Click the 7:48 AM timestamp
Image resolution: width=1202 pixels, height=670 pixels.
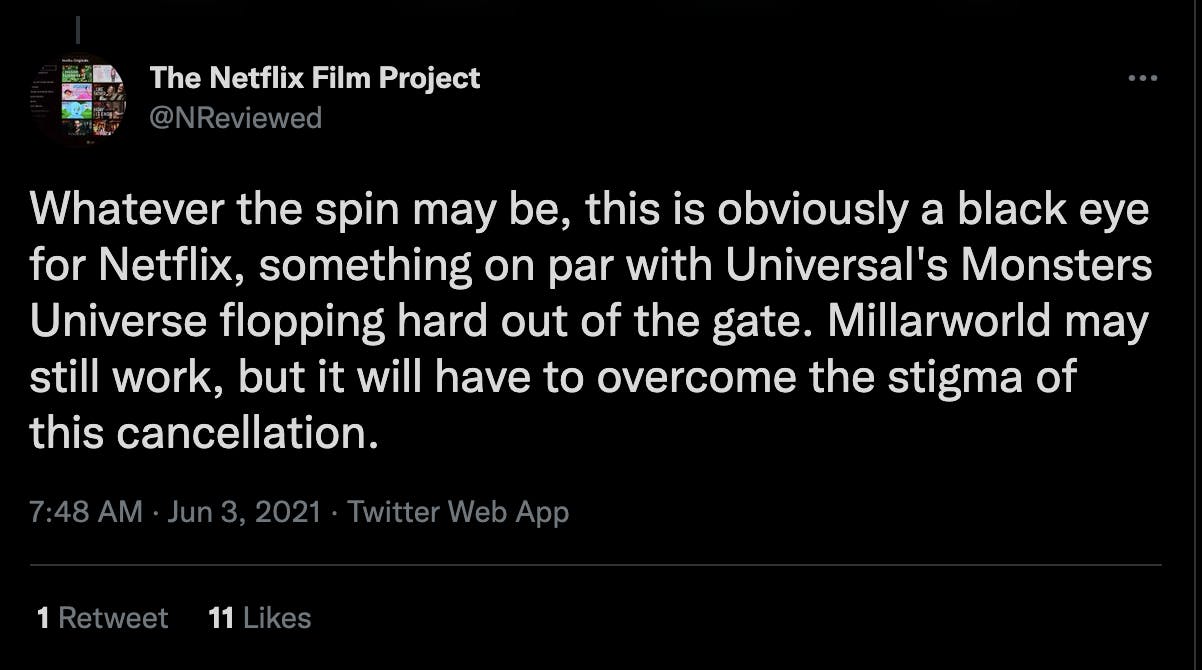pos(87,512)
